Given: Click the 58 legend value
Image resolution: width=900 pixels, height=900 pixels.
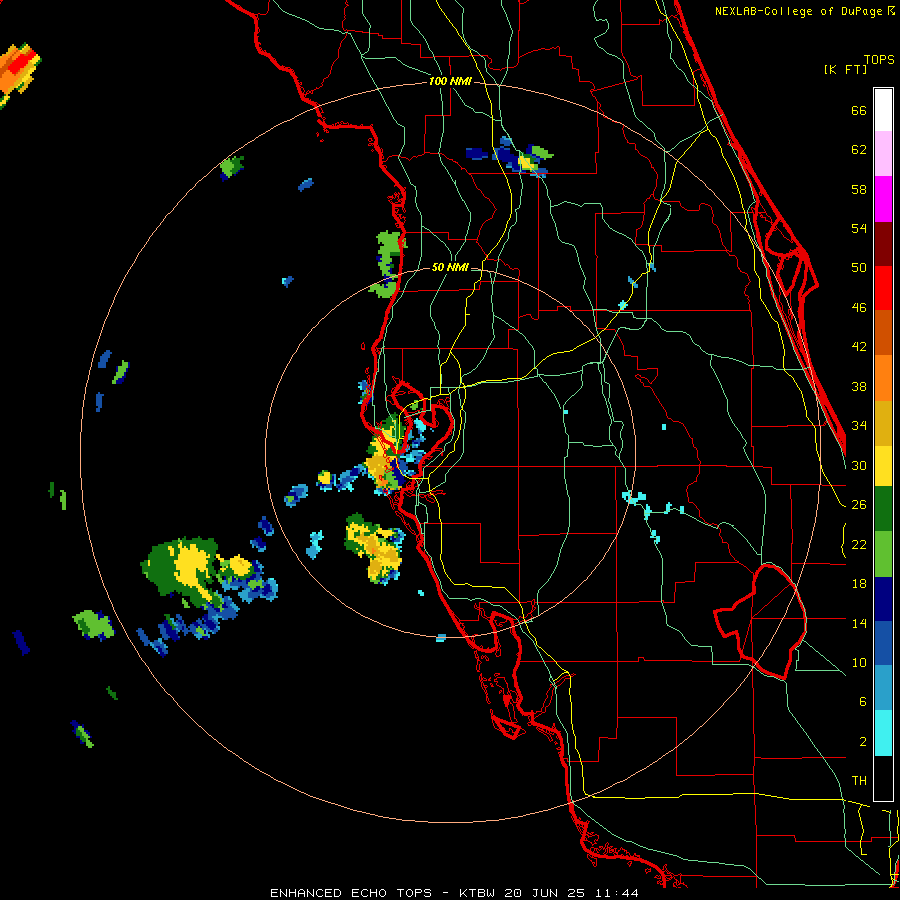Looking at the screenshot, I should (x=859, y=189).
